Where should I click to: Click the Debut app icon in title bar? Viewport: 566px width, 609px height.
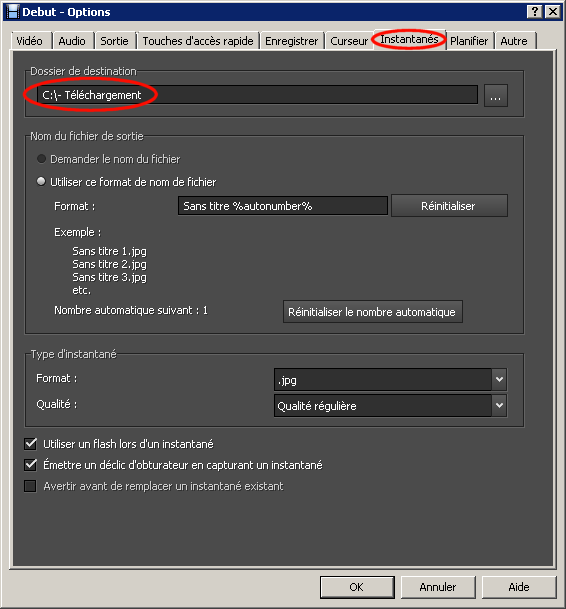tap(13, 12)
